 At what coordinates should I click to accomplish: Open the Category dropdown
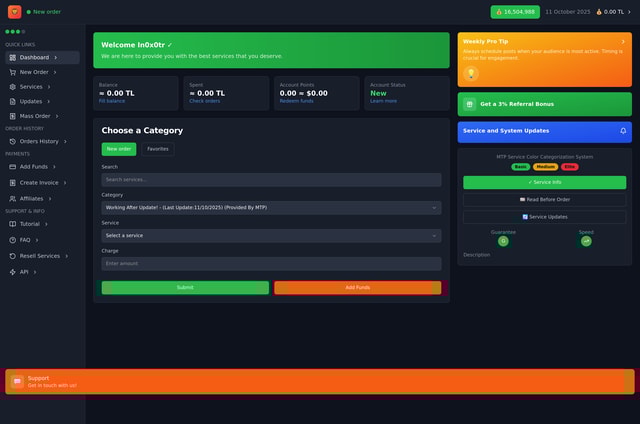click(x=271, y=208)
